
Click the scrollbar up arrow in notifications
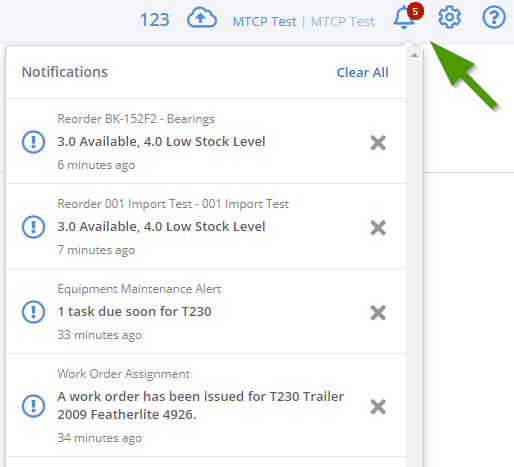[414, 55]
